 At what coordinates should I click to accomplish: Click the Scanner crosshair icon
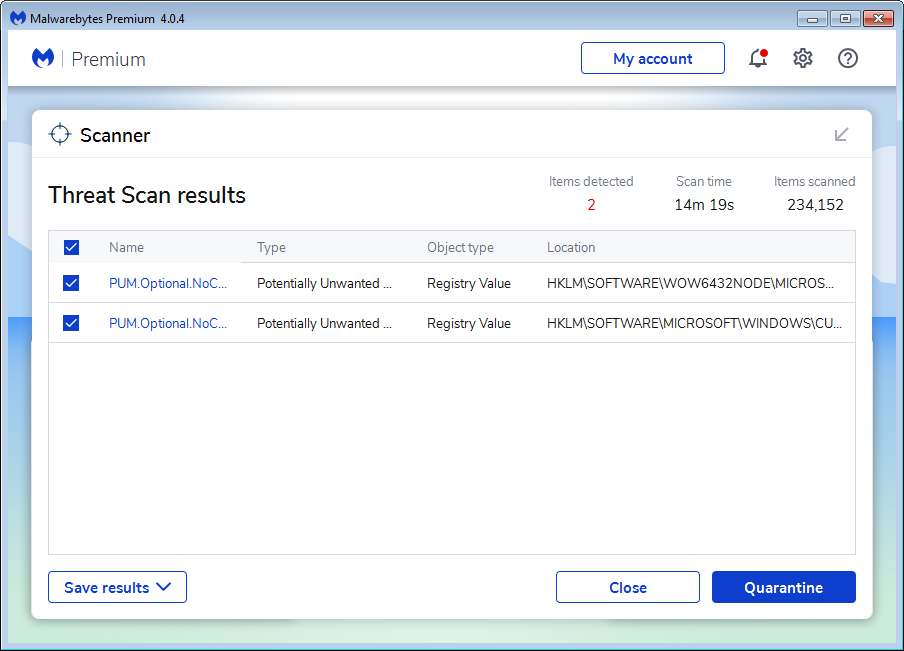tap(60, 135)
